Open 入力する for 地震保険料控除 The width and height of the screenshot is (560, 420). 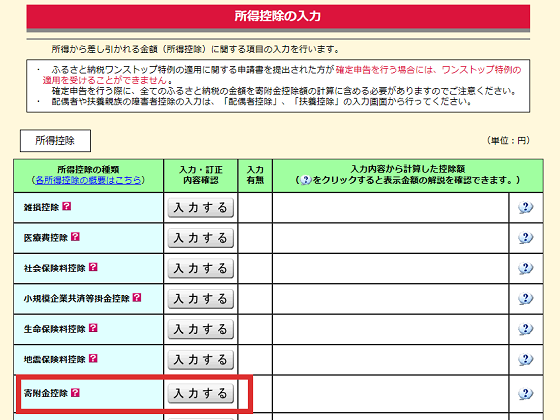click(201, 360)
